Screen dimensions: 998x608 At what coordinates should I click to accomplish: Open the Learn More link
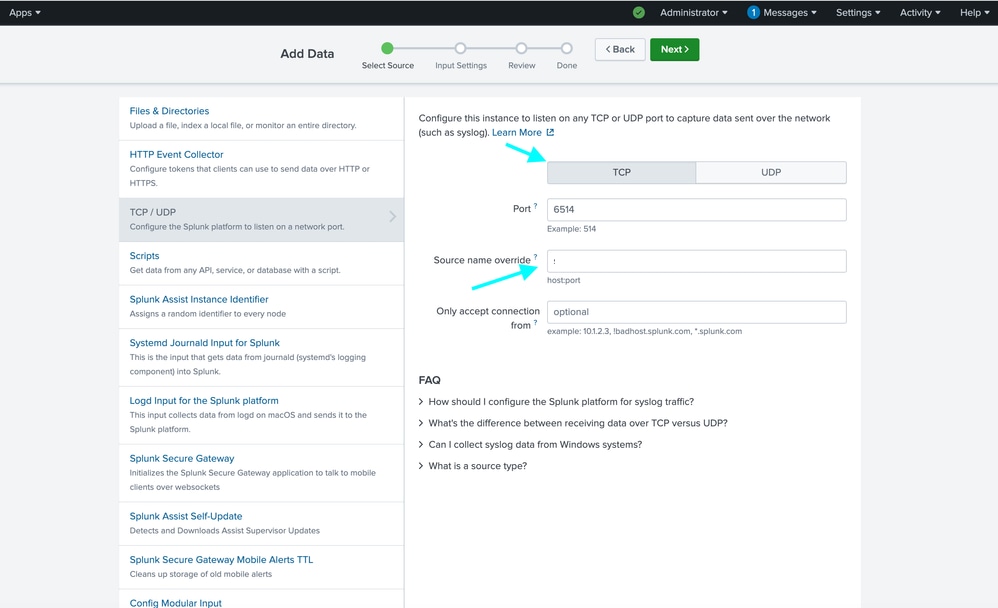point(517,132)
